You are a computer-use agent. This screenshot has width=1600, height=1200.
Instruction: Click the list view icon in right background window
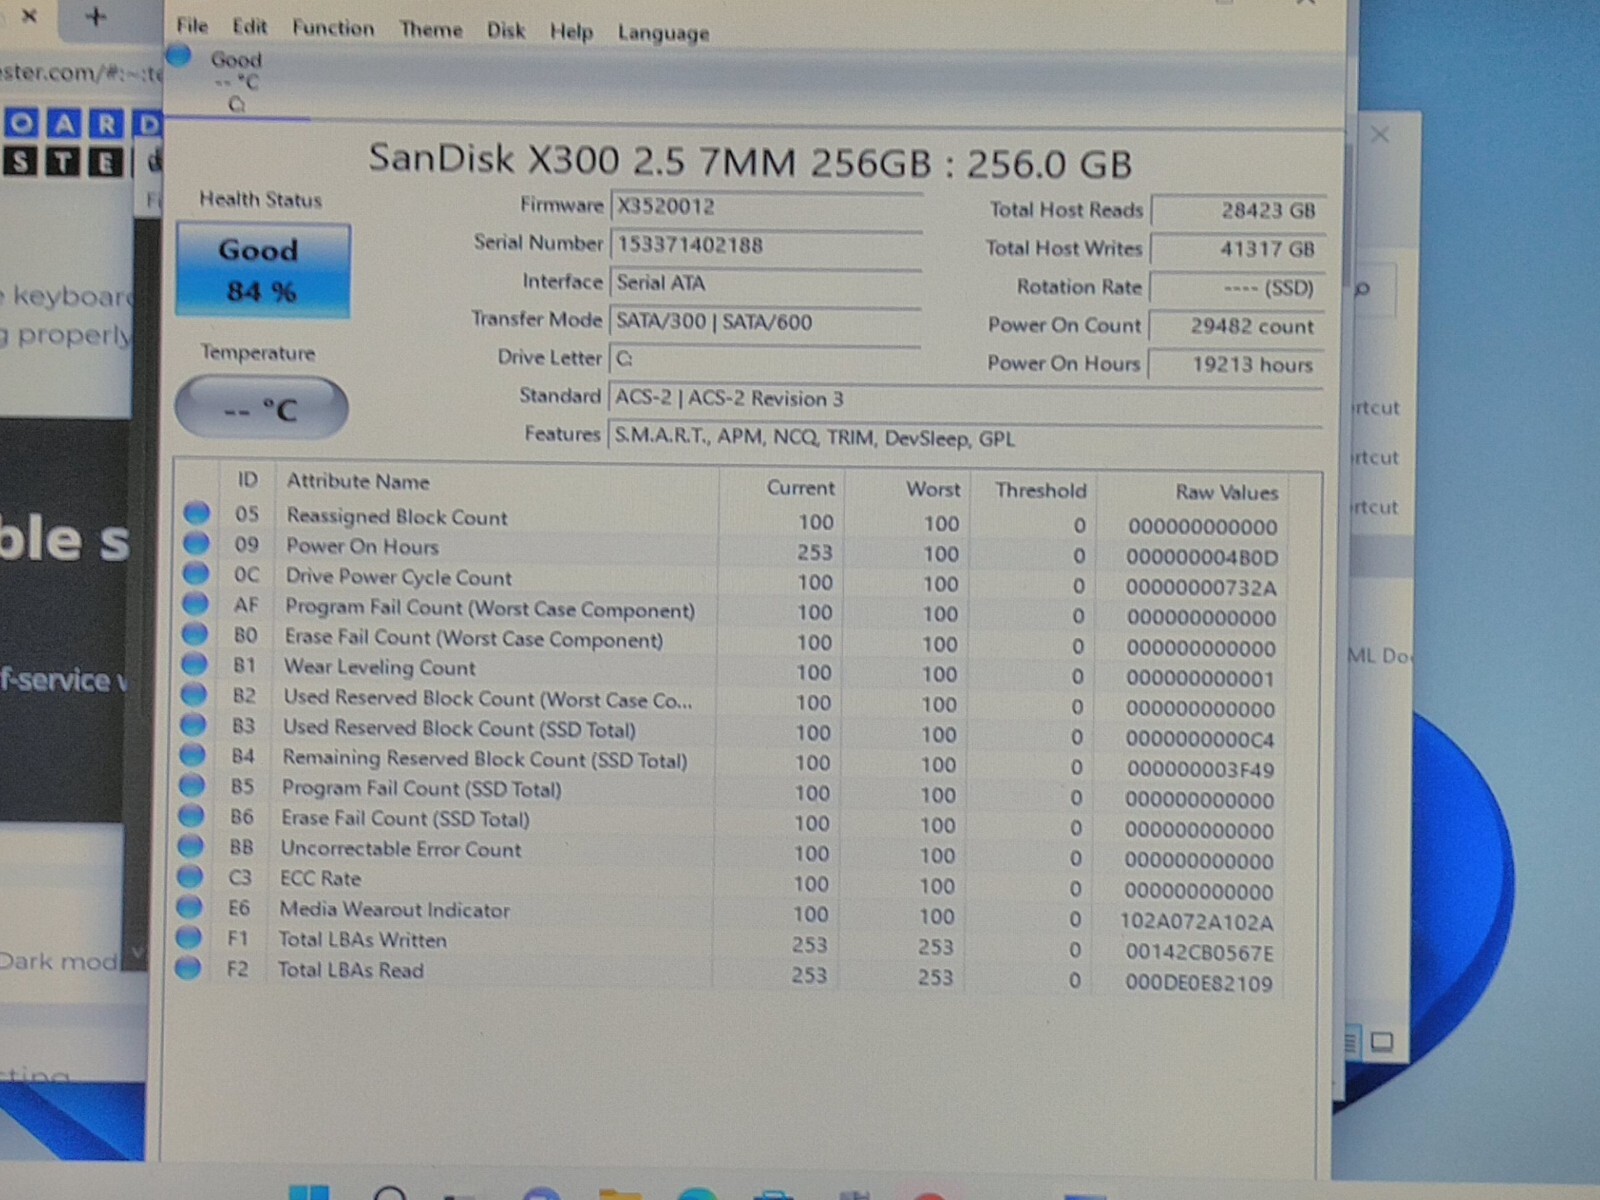1350,1043
